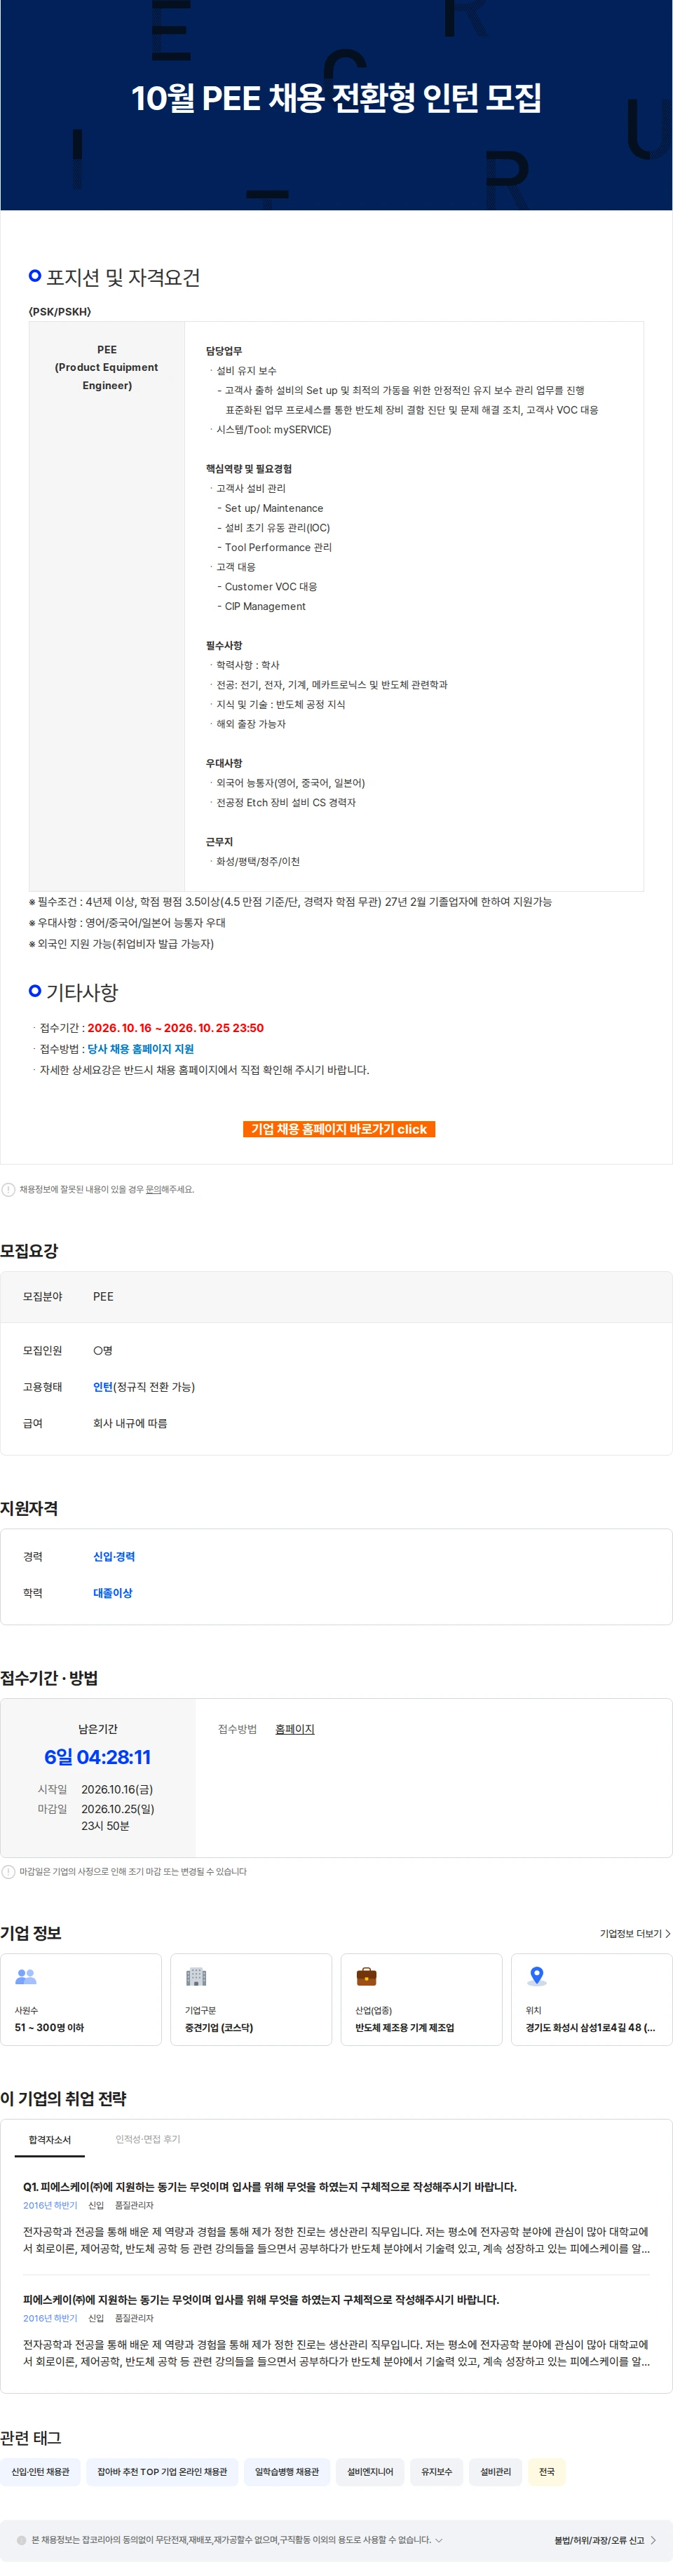Viewport: 673px width, 2576px height.
Task: Switch to the 합격자소서 tab
Action: [x=50, y=2140]
